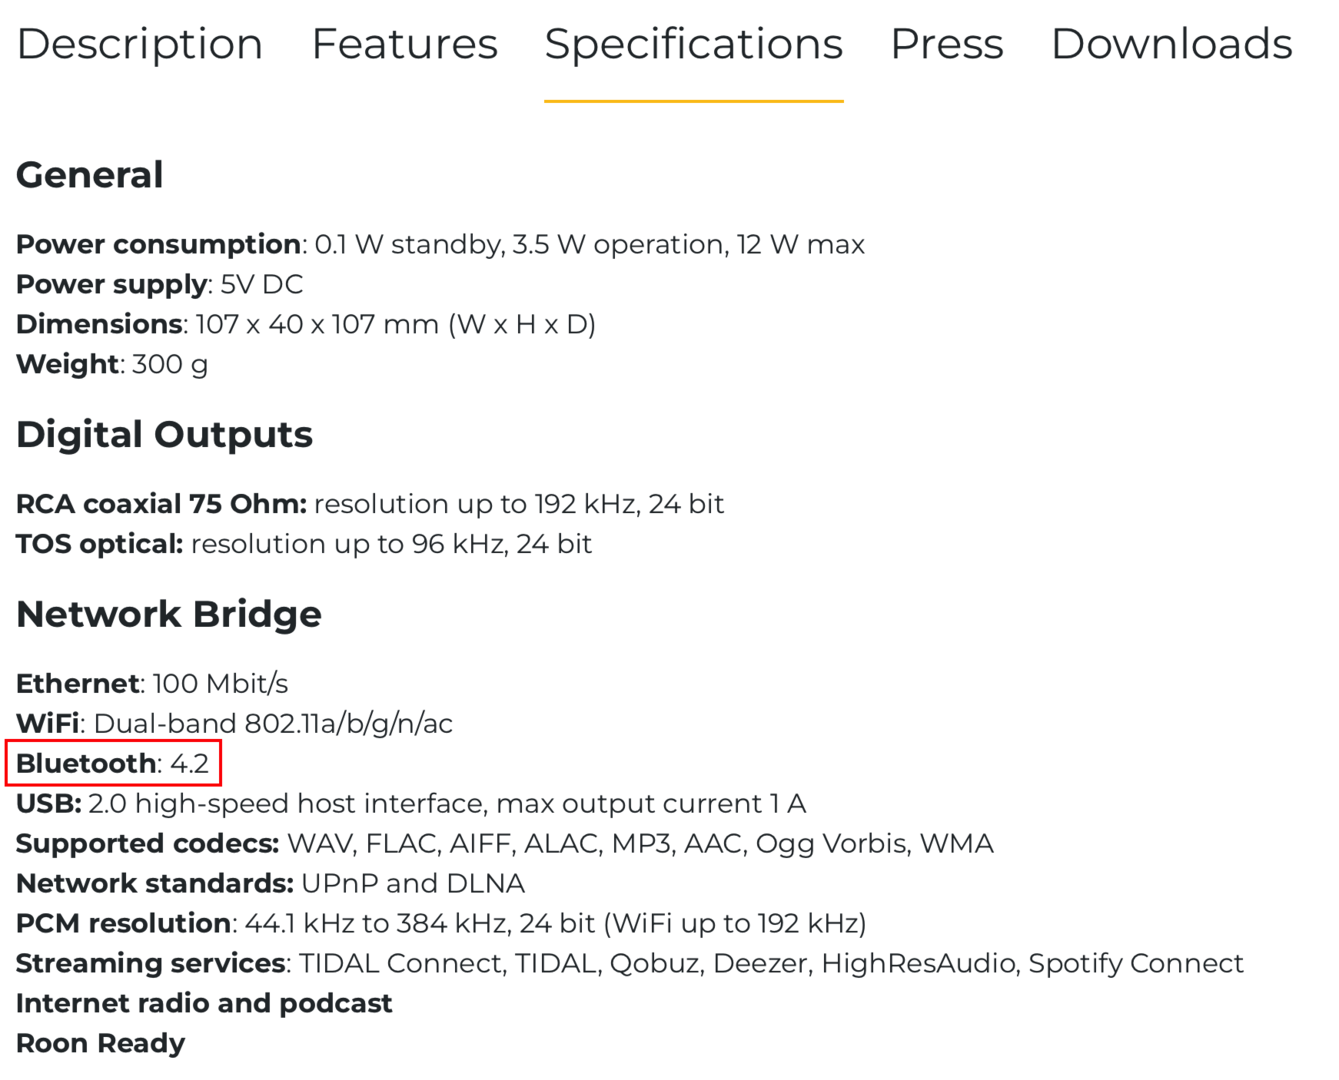The height and width of the screenshot is (1080, 1339).
Task: Click the TOS optical resolution line
Action: coord(305,543)
